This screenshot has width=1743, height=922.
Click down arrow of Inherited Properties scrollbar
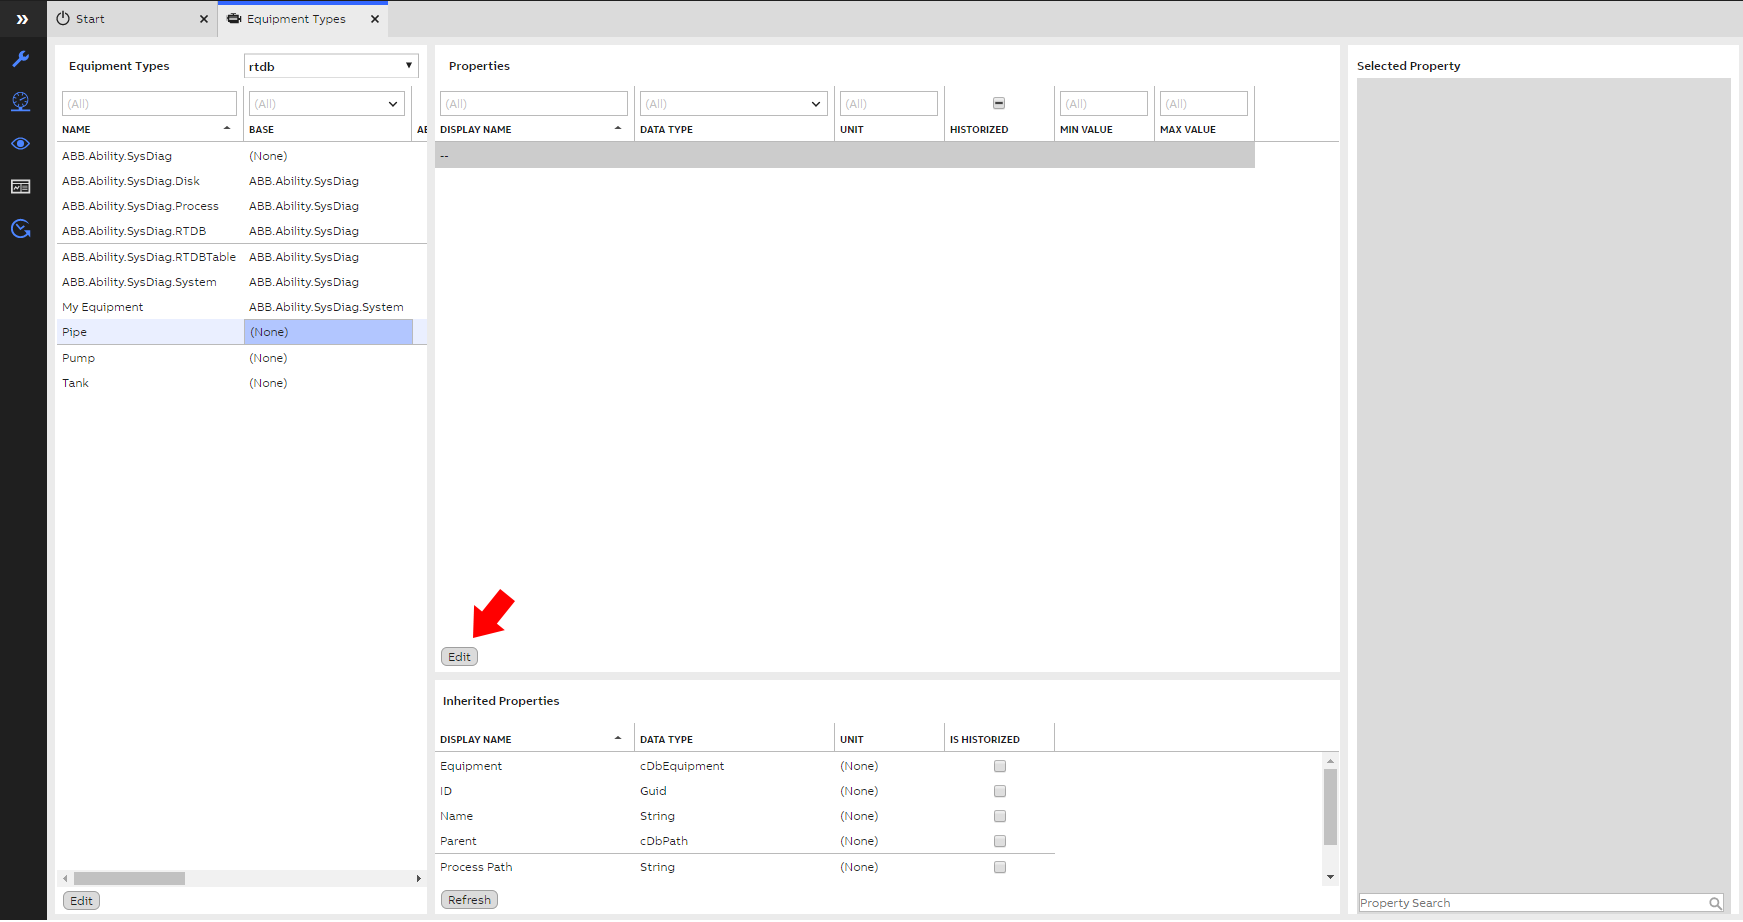click(1330, 877)
